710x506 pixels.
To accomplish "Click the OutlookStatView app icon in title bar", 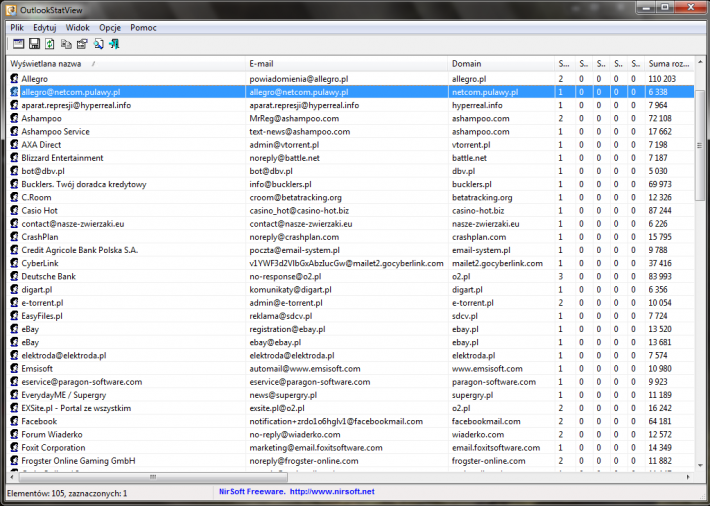I will [11, 10].
